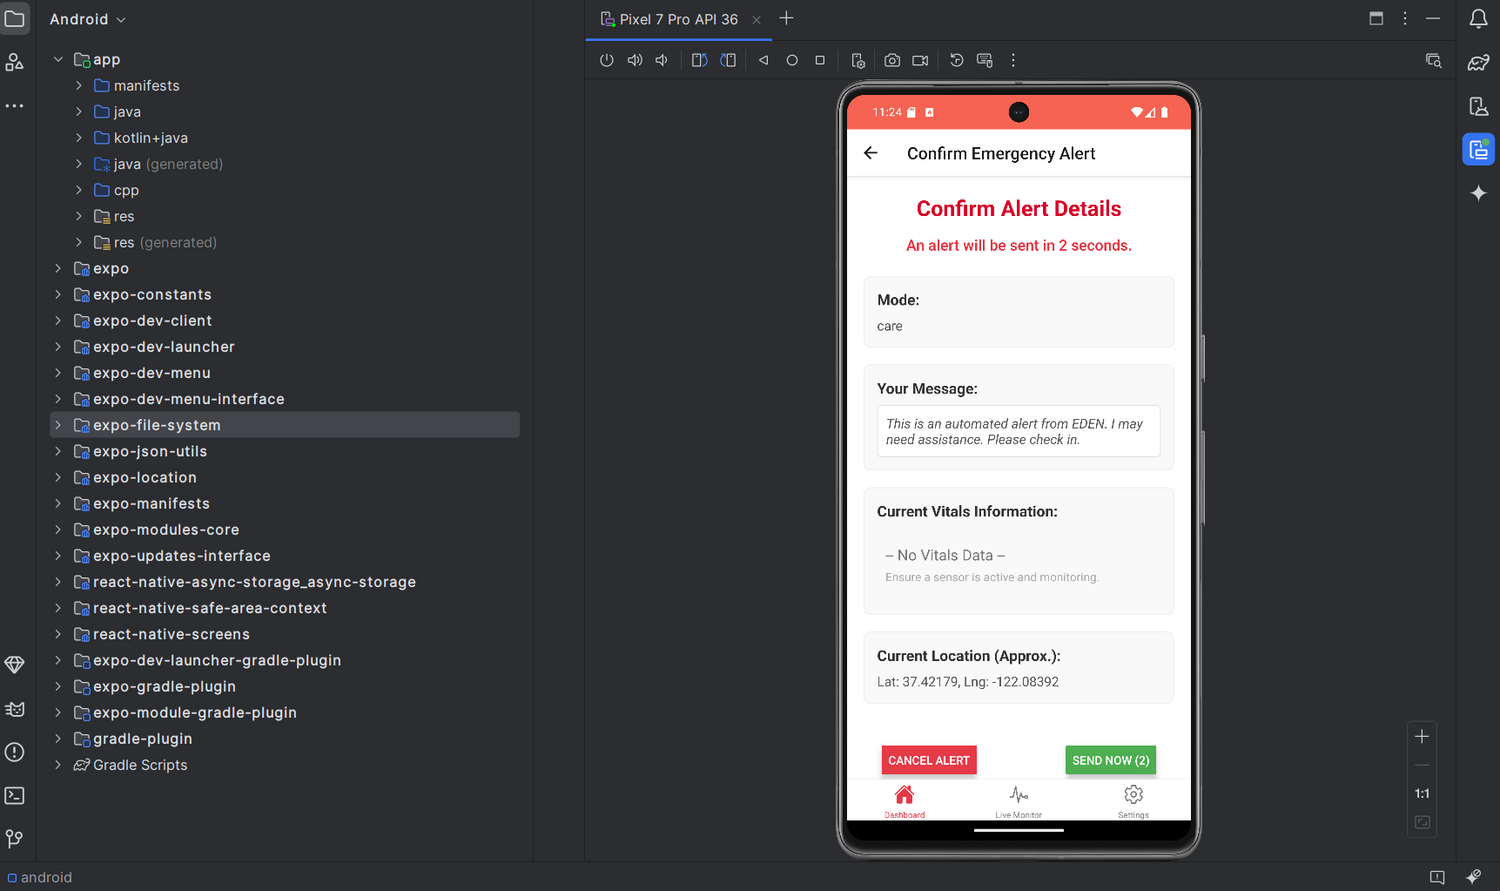Screen dimensions: 1500x891
Task: Open the Layout Inspector toggle icon
Action: pyautogui.click(x=1433, y=60)
